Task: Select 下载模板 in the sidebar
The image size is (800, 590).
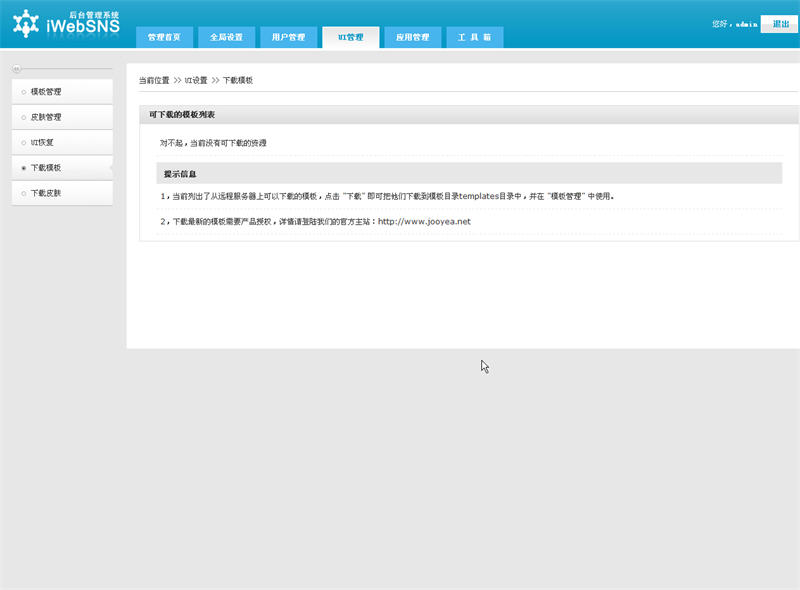Action: tap(62, 168)
